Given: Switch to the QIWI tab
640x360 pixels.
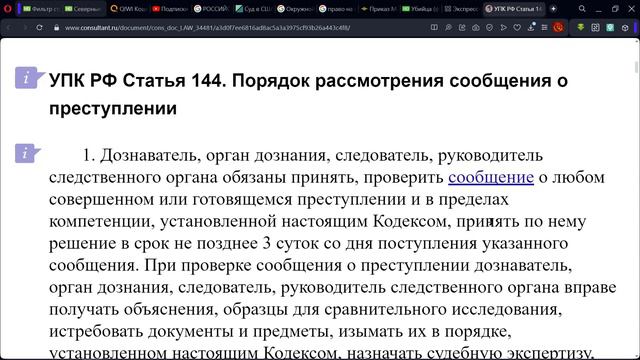Looking at the screenshot, I should pos(128,9).
